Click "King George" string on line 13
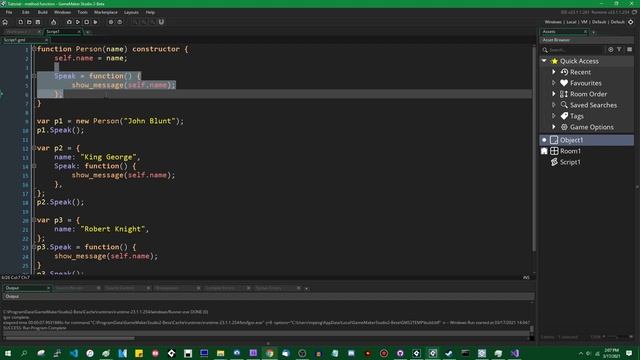This screenshot has height=360, width=640. pos(109,157)
